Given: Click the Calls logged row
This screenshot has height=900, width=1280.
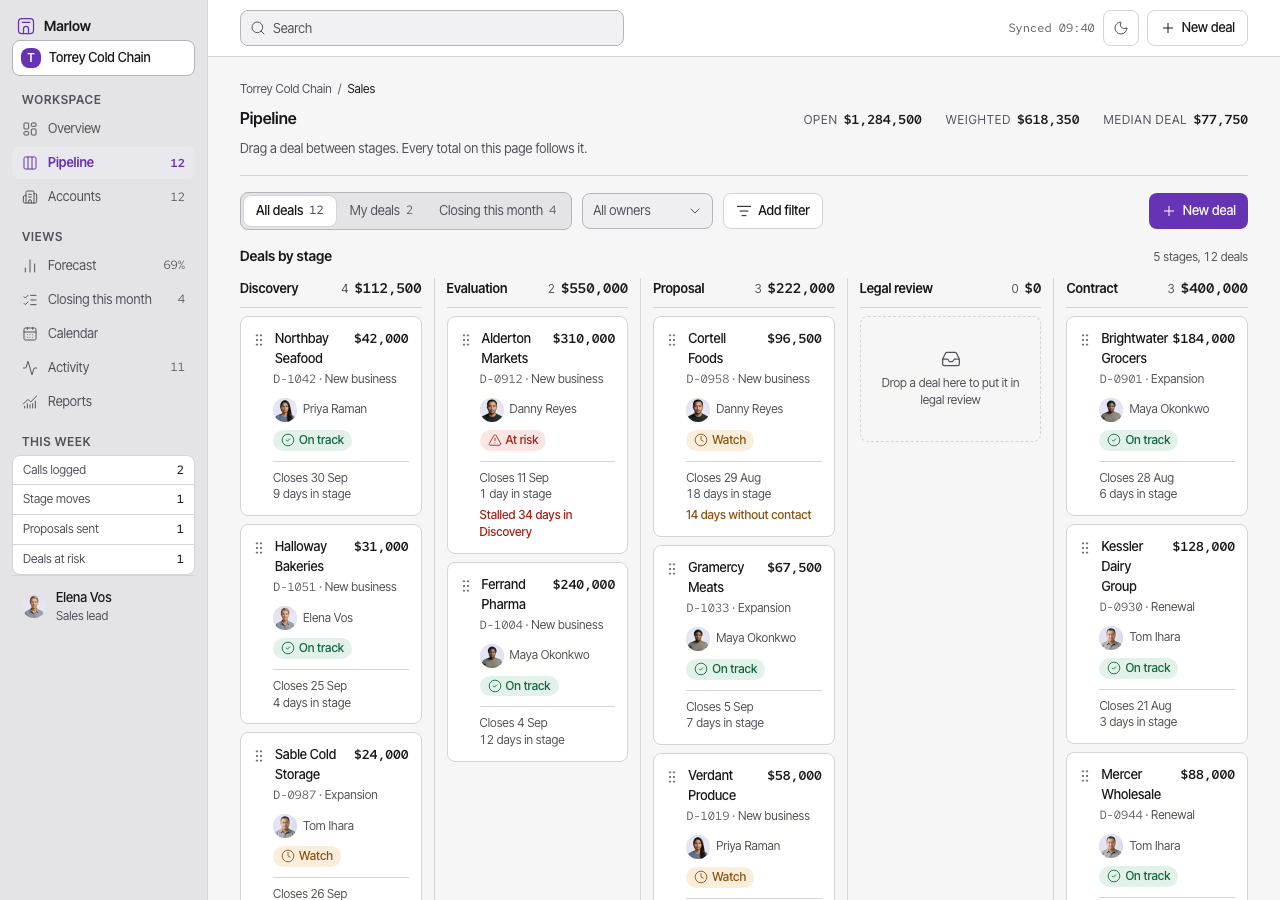Looking at the screenshot, I should click(103, 470).
